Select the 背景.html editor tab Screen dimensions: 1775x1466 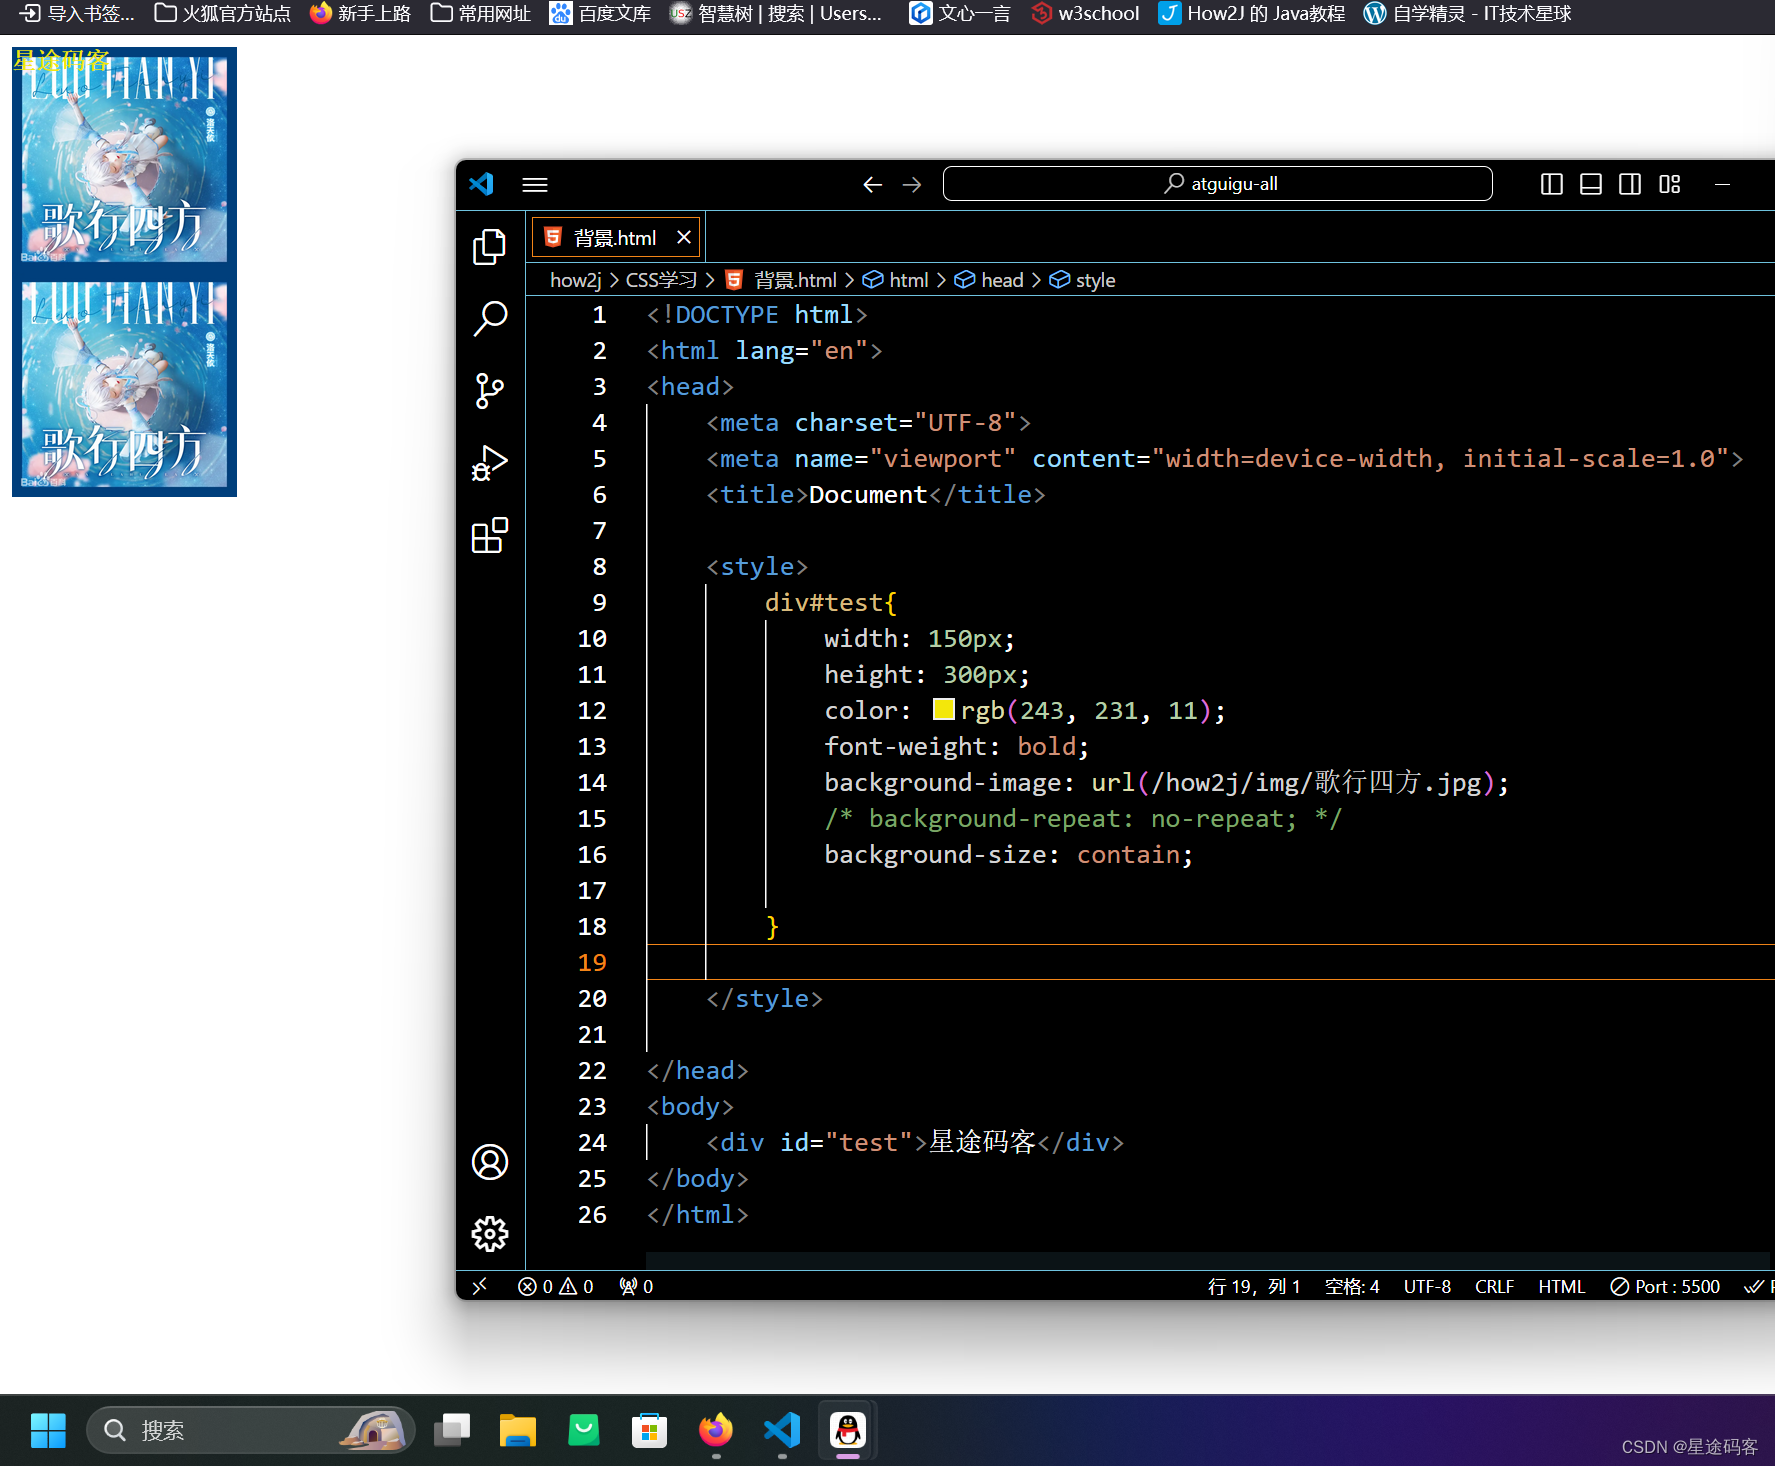click(615, 237)
